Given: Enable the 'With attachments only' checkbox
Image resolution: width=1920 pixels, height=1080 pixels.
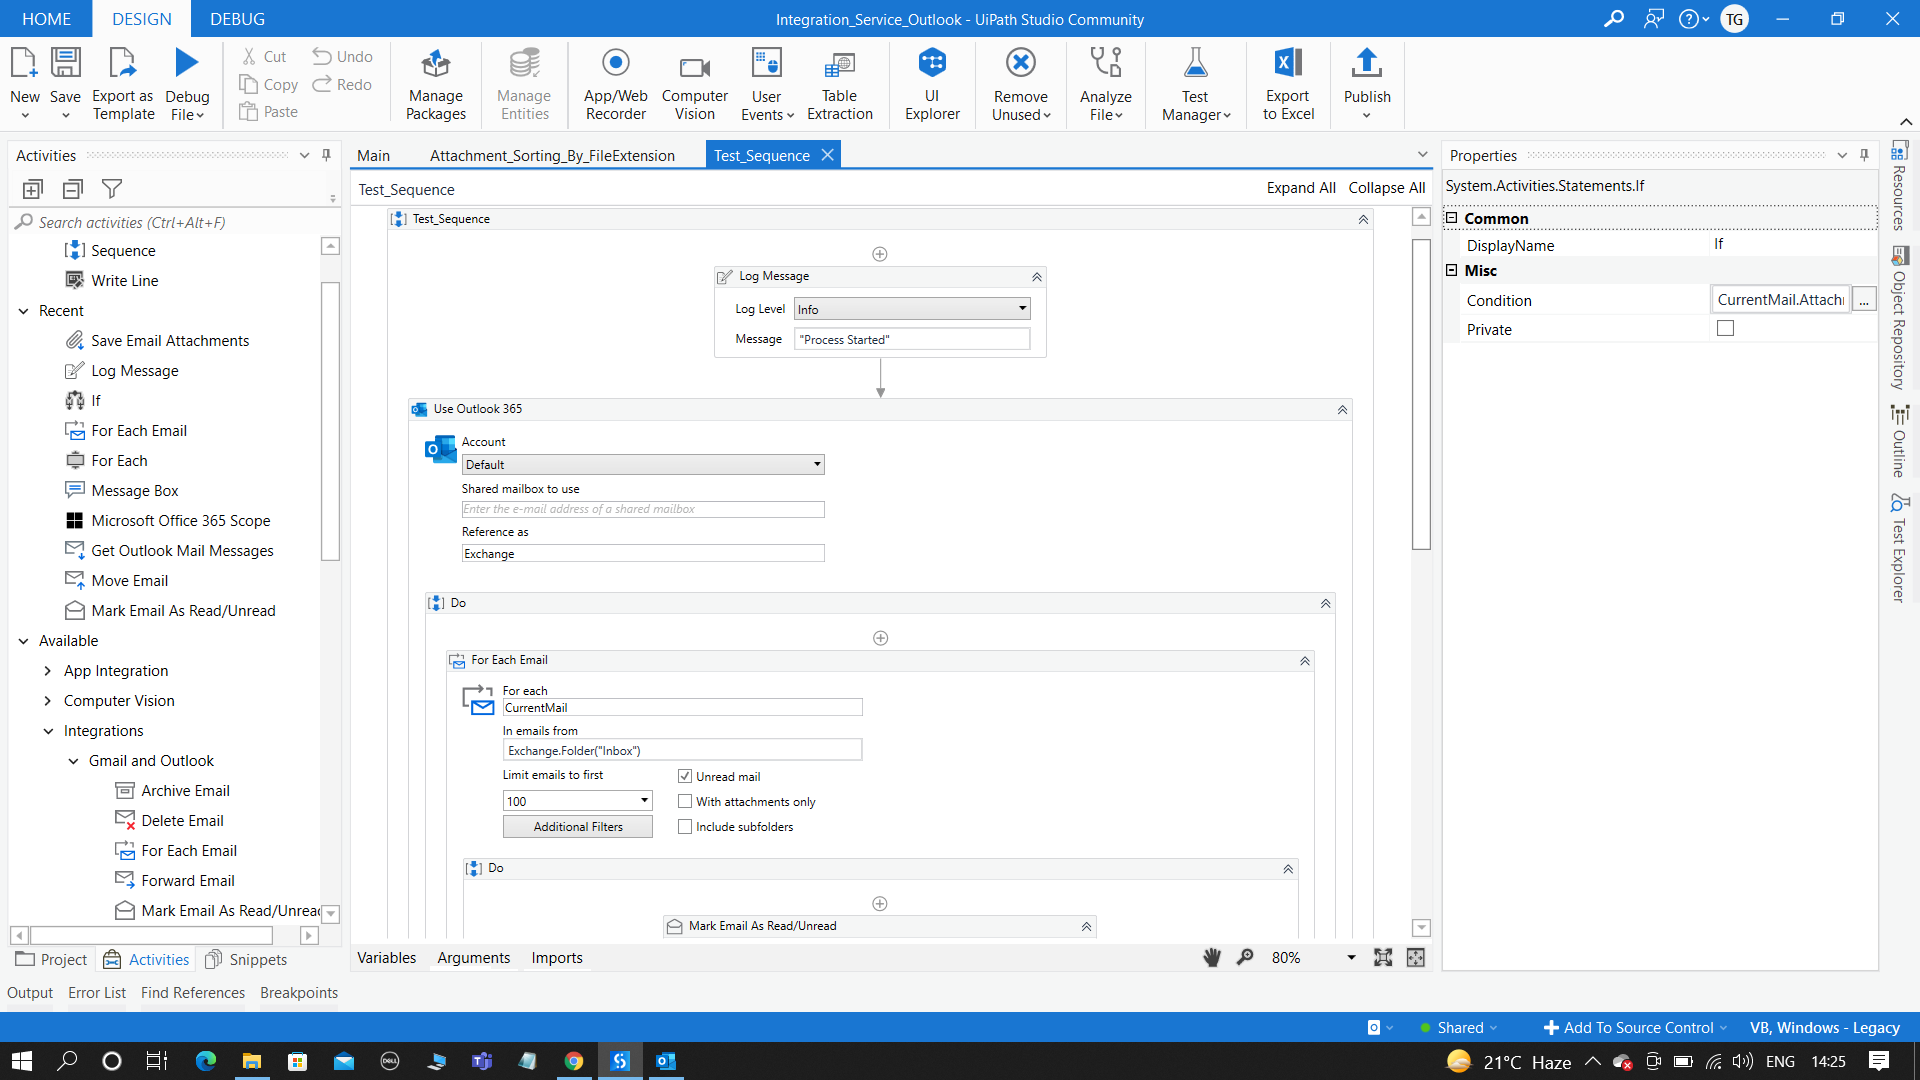Looking at the screenshot, I should tap(685, 801).
